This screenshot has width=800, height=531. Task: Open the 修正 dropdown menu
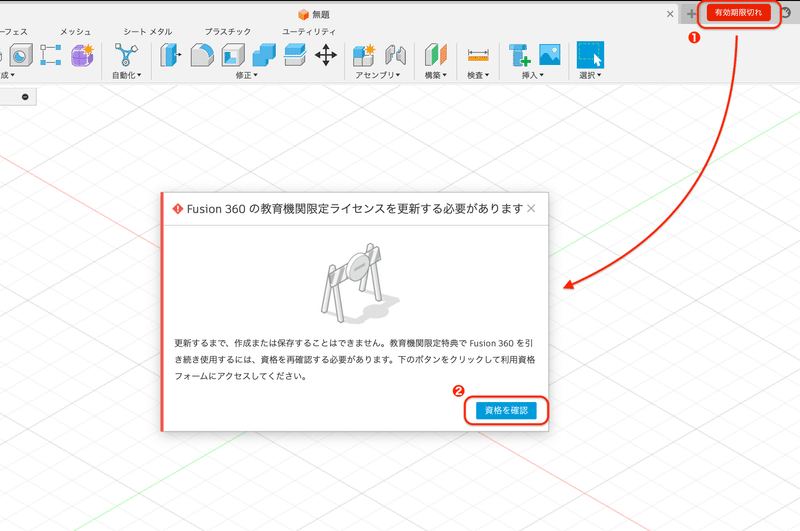(246, 75)
